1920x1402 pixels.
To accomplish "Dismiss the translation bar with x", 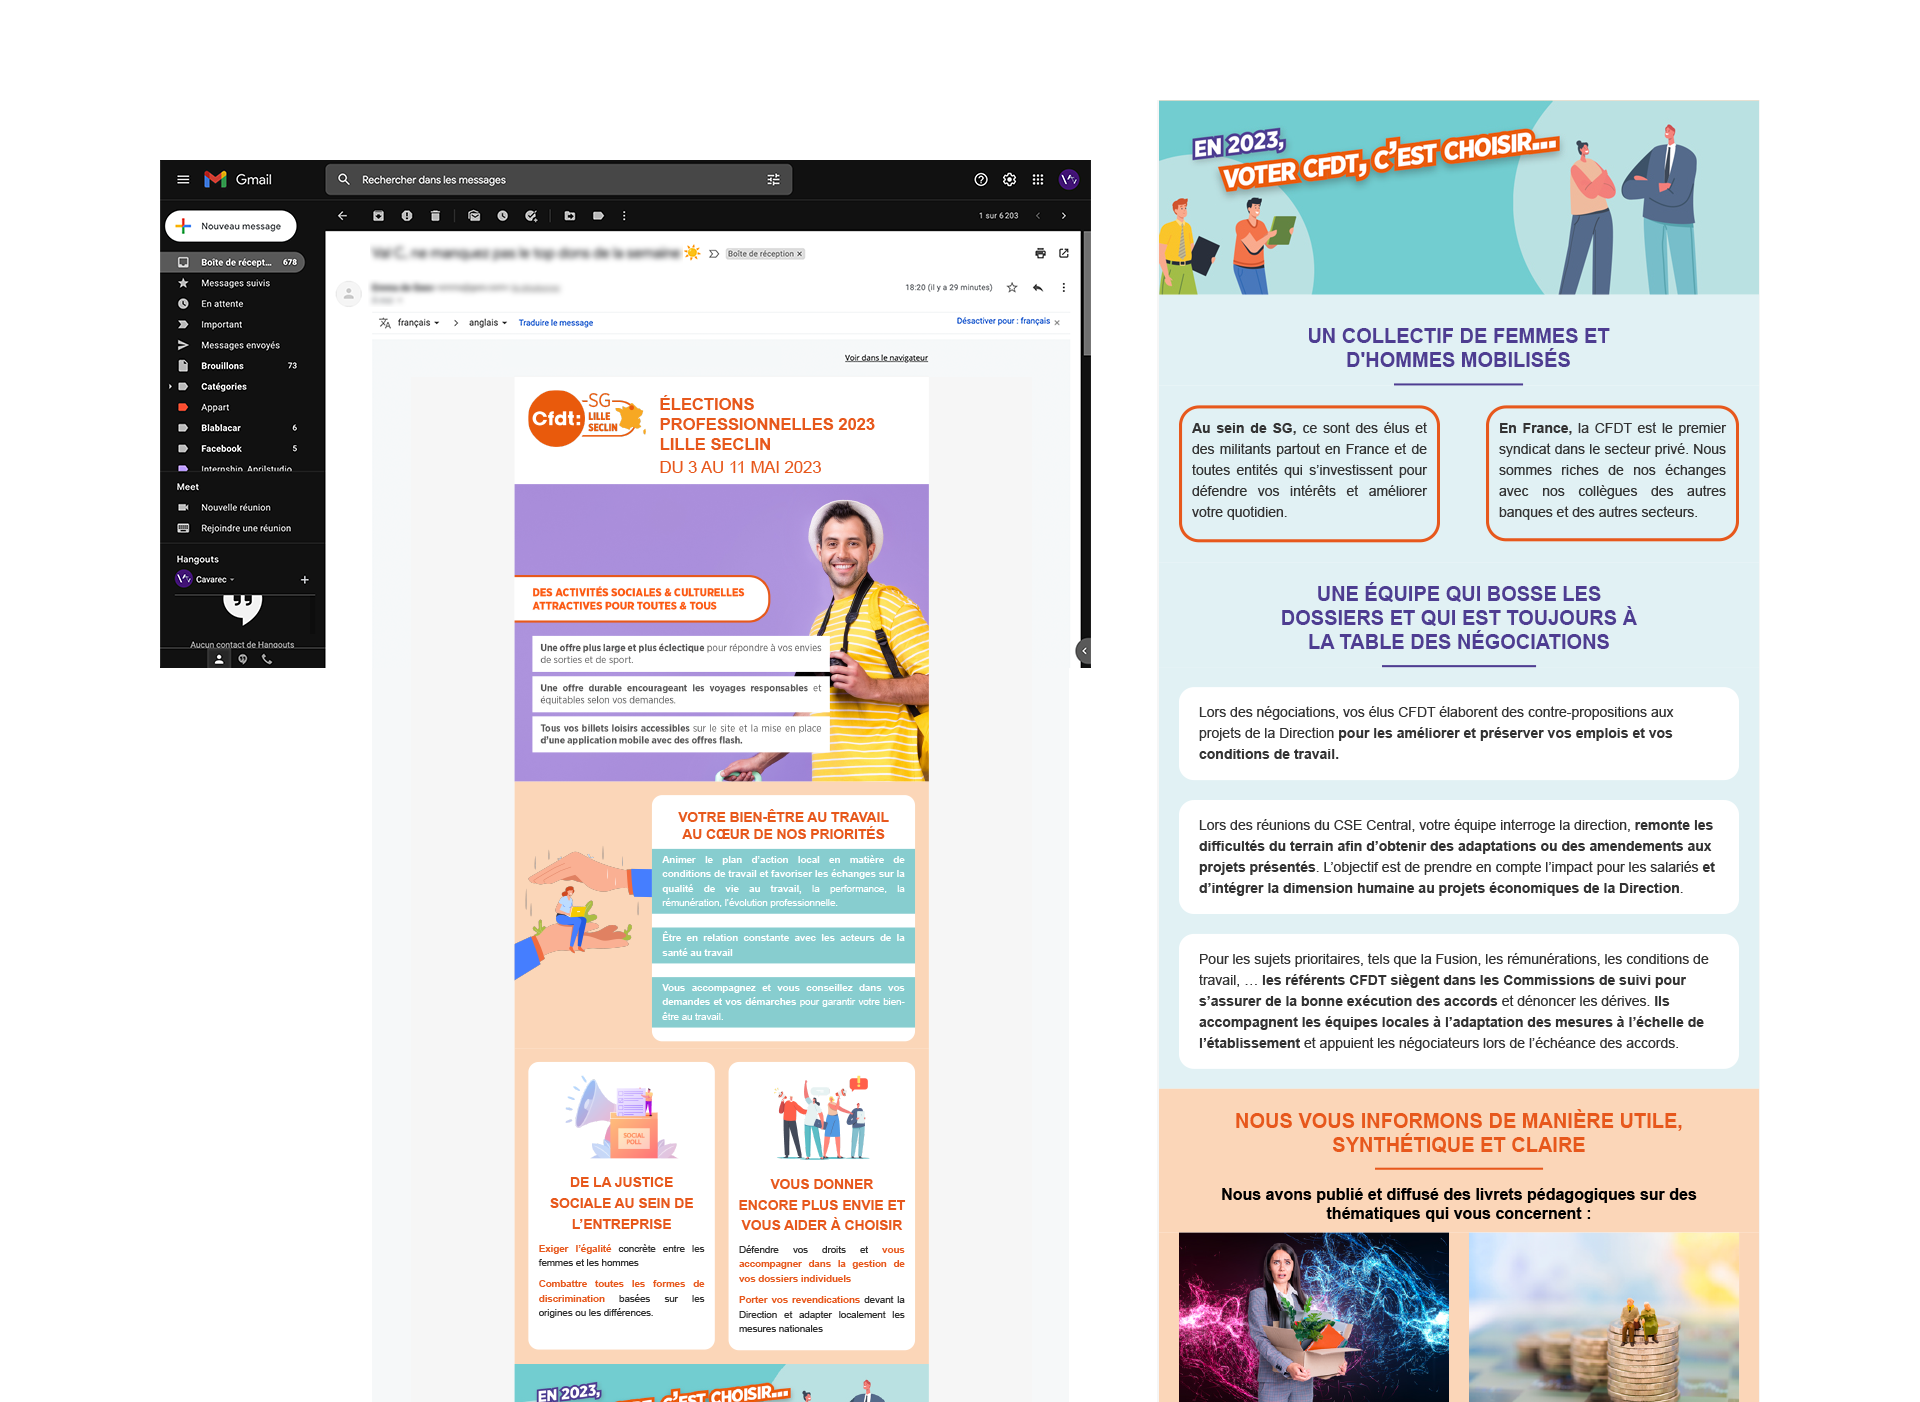I will tap(1057, 323).
